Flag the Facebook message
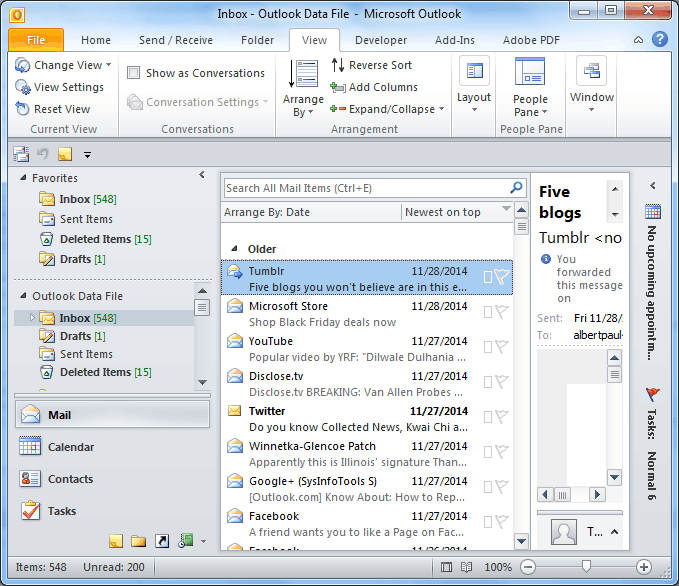The image size is (679, 586). coord(502,522)
